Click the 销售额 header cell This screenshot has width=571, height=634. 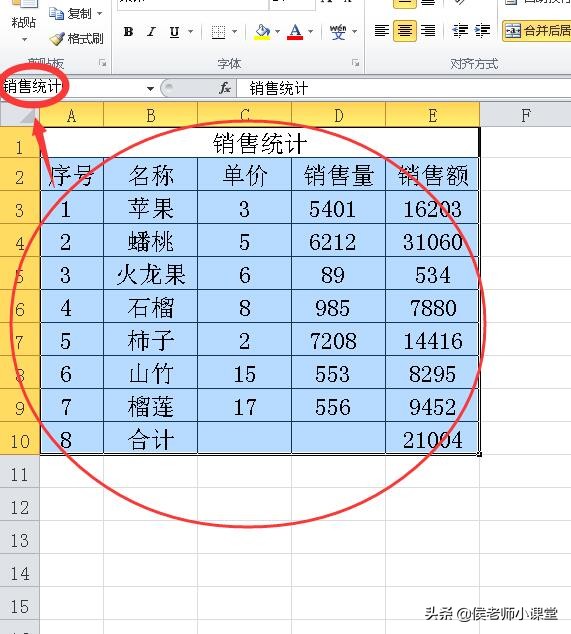click(432, 174)
